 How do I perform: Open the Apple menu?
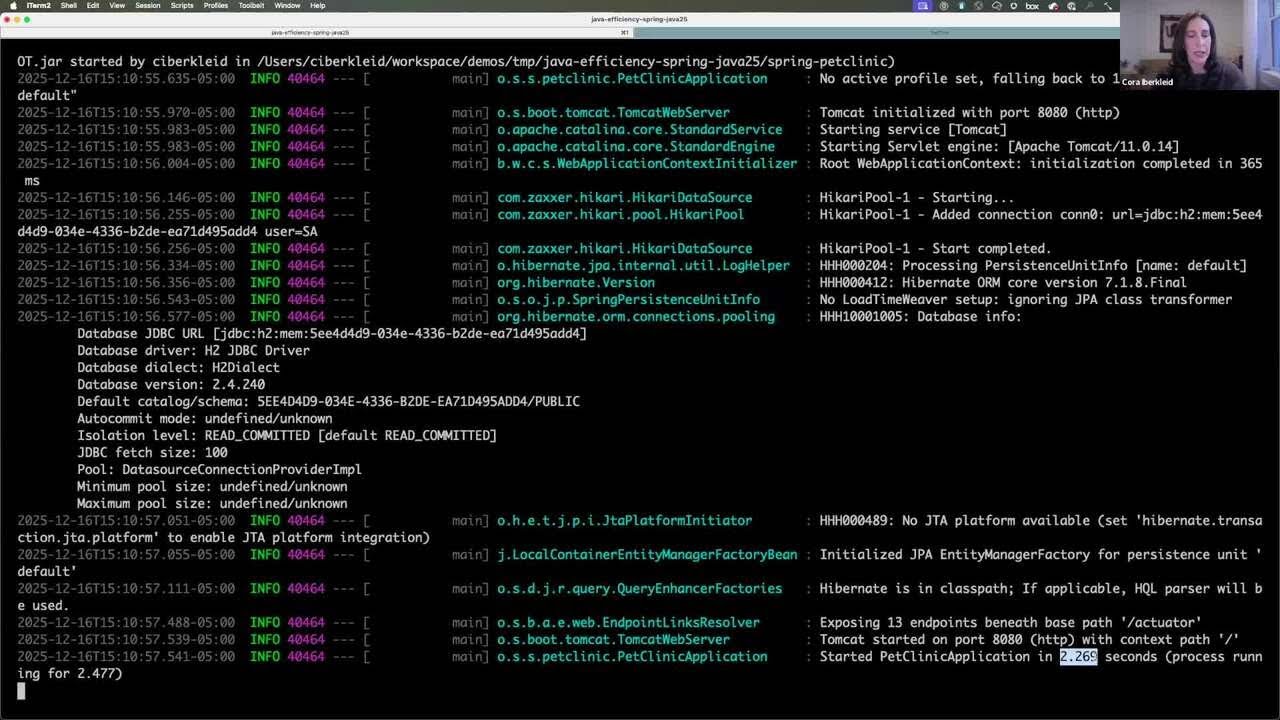click(x=13, y=5)
